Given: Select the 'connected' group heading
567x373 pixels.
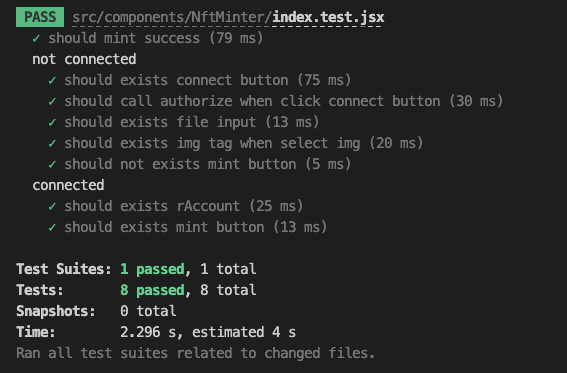Looking at the screenshot, I should pyautogui.click(x=68, y=185).
